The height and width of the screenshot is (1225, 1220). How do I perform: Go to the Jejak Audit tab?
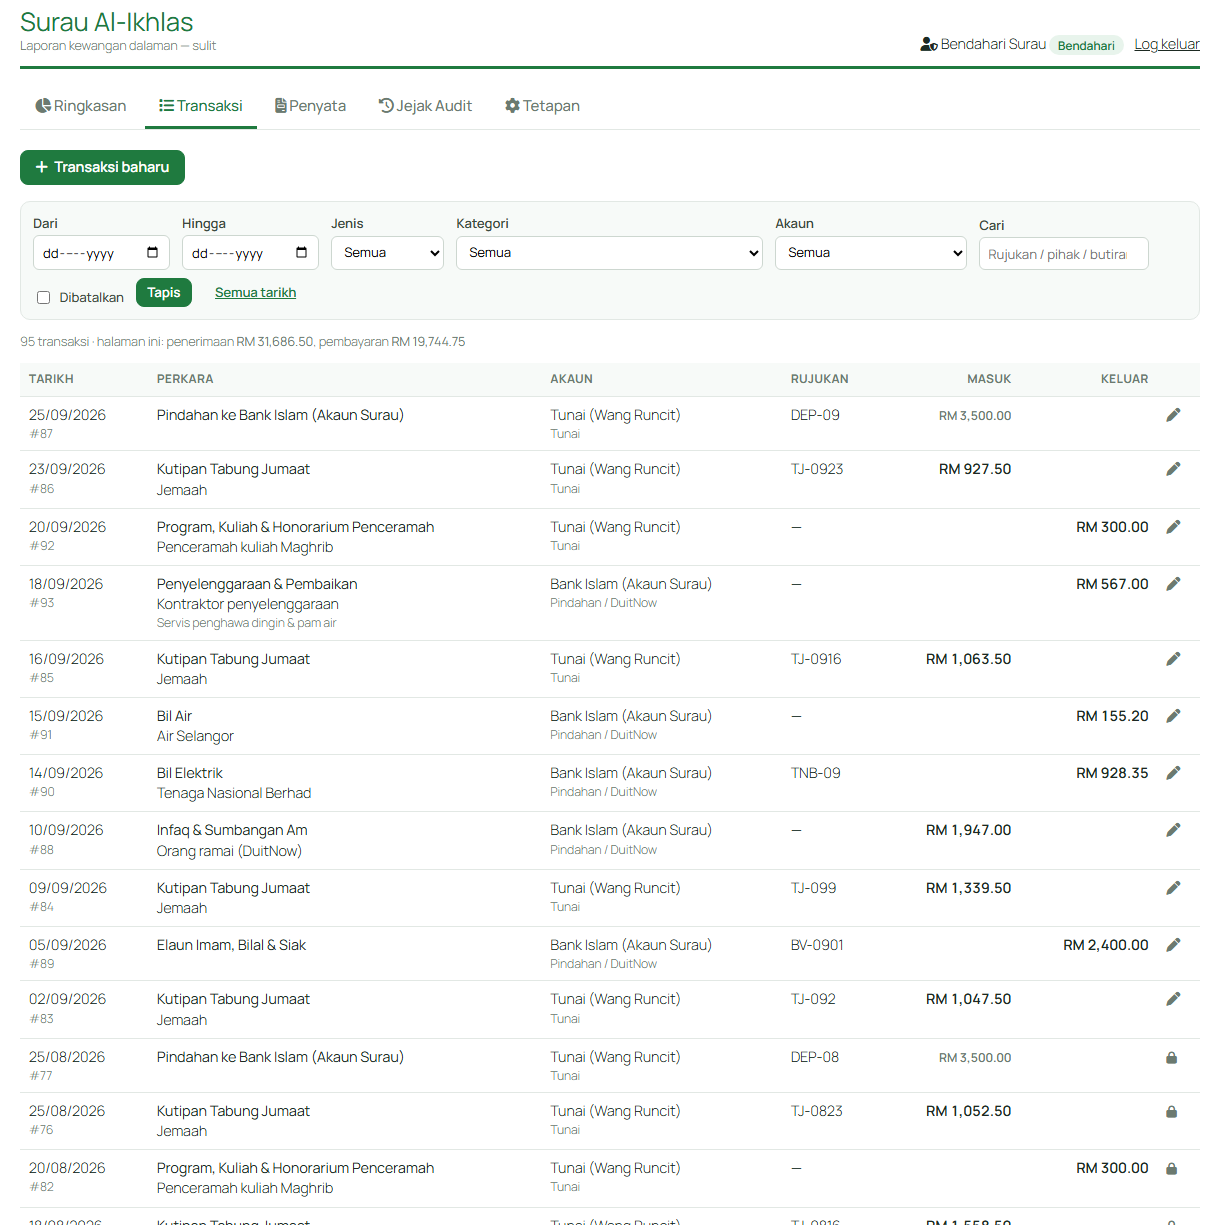click(425, 106)
